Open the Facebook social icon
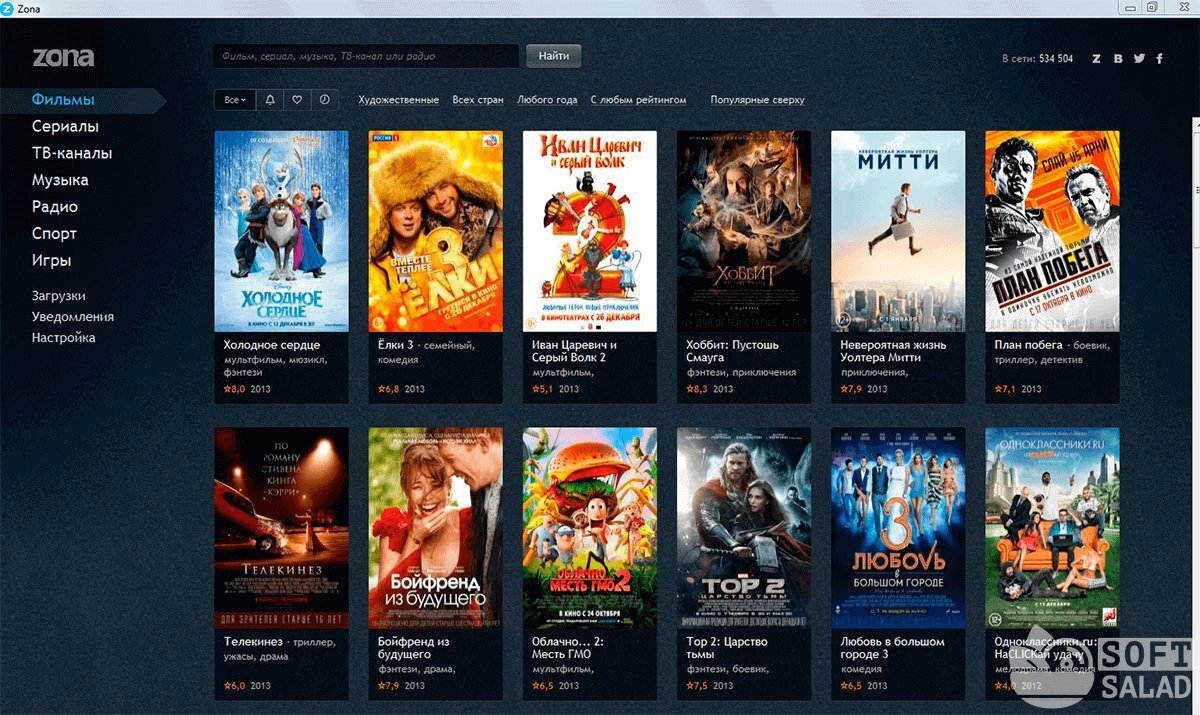 pos(1160,59)
